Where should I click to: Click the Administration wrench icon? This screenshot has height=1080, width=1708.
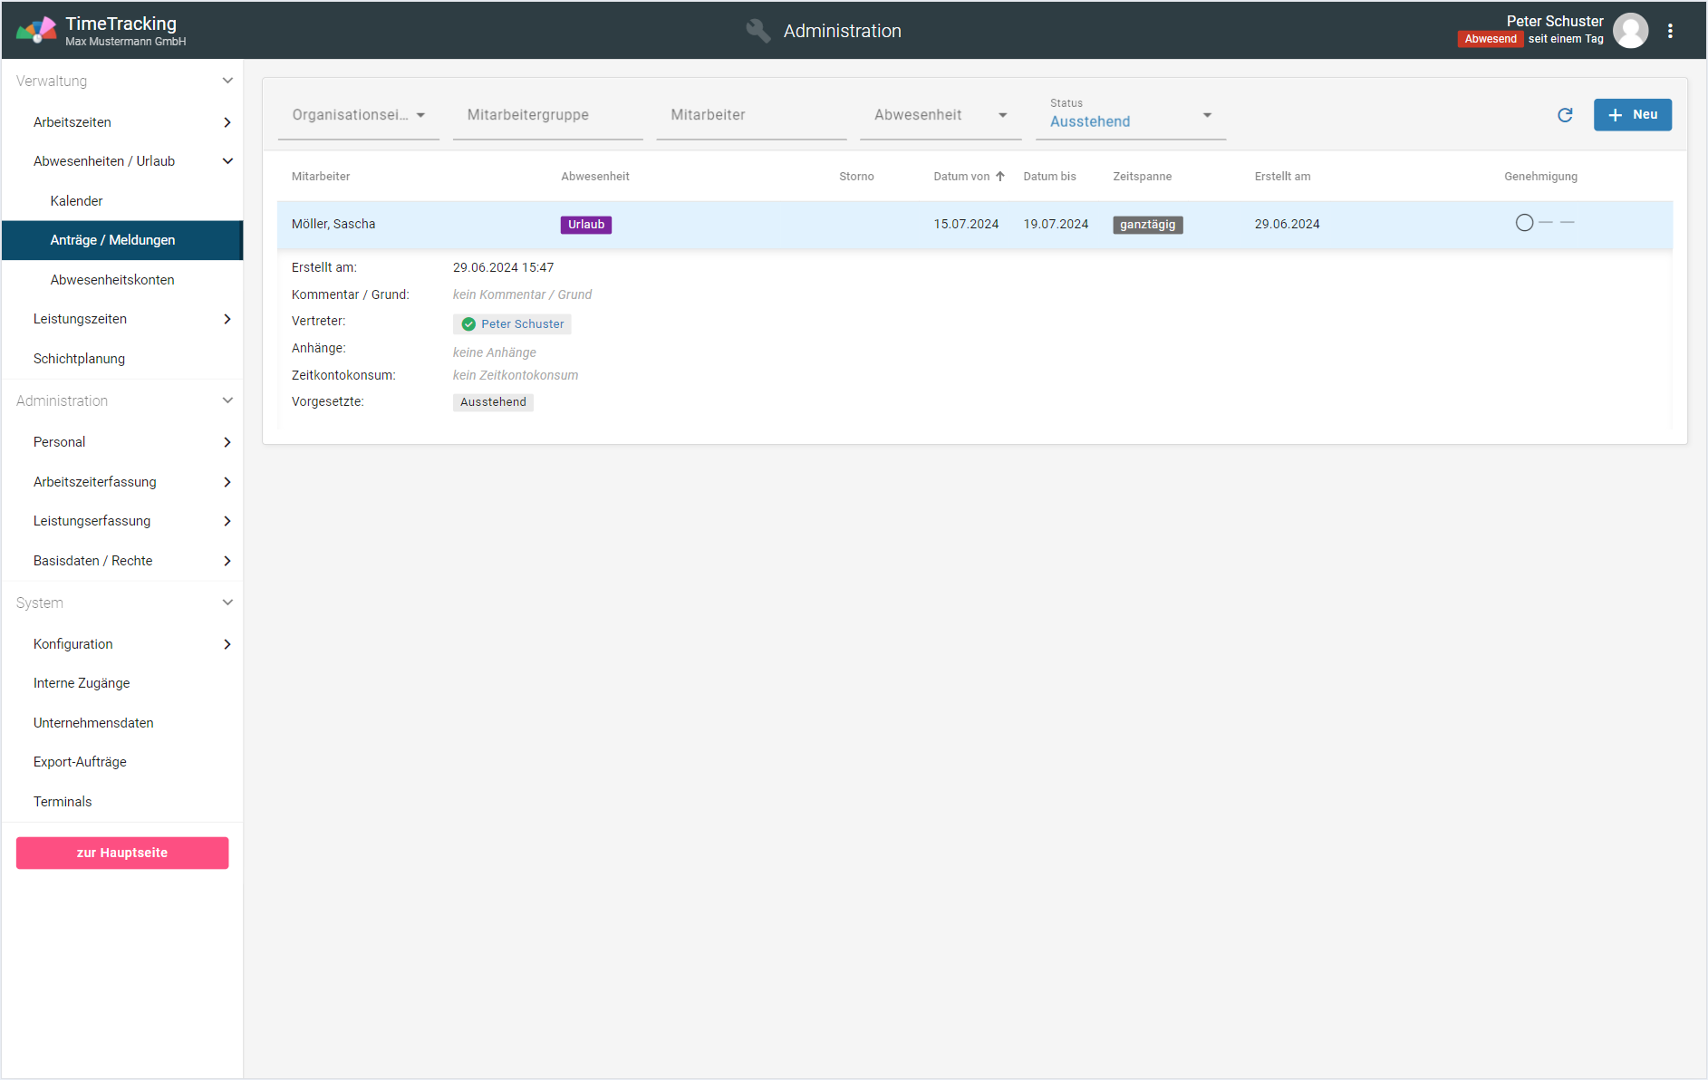[x=758, y=31]
